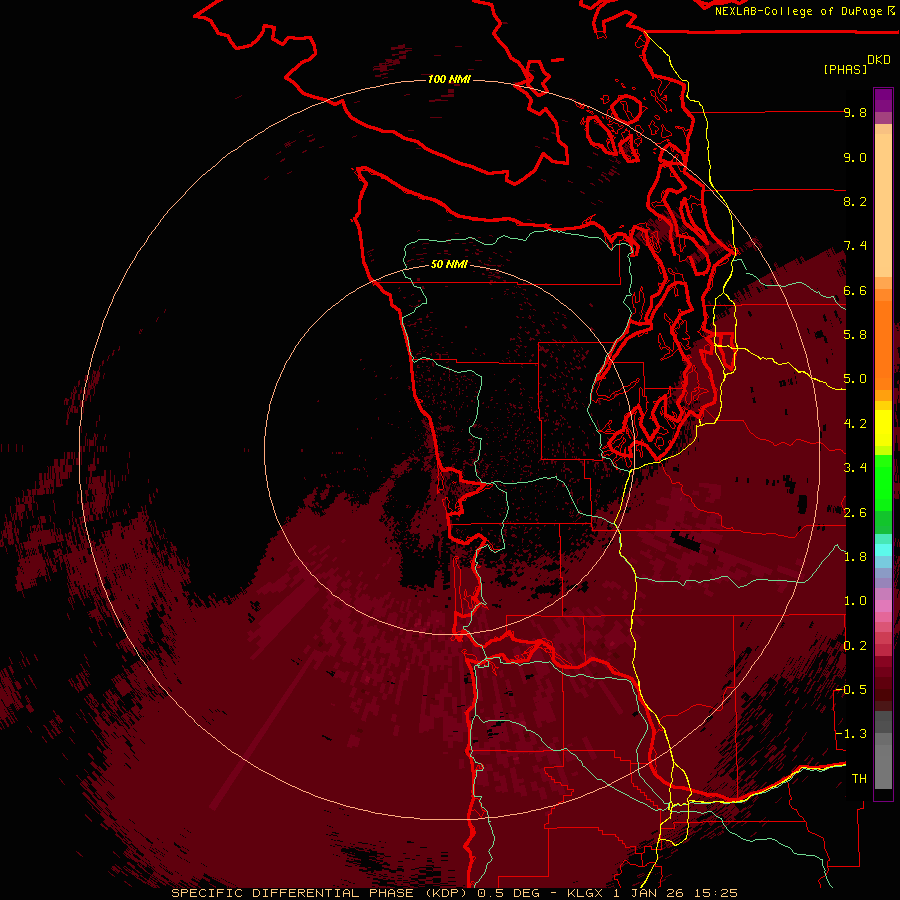Click the 1.0 scale value
The width and height of the screenshot is (900, 900).
click(855, 601)
